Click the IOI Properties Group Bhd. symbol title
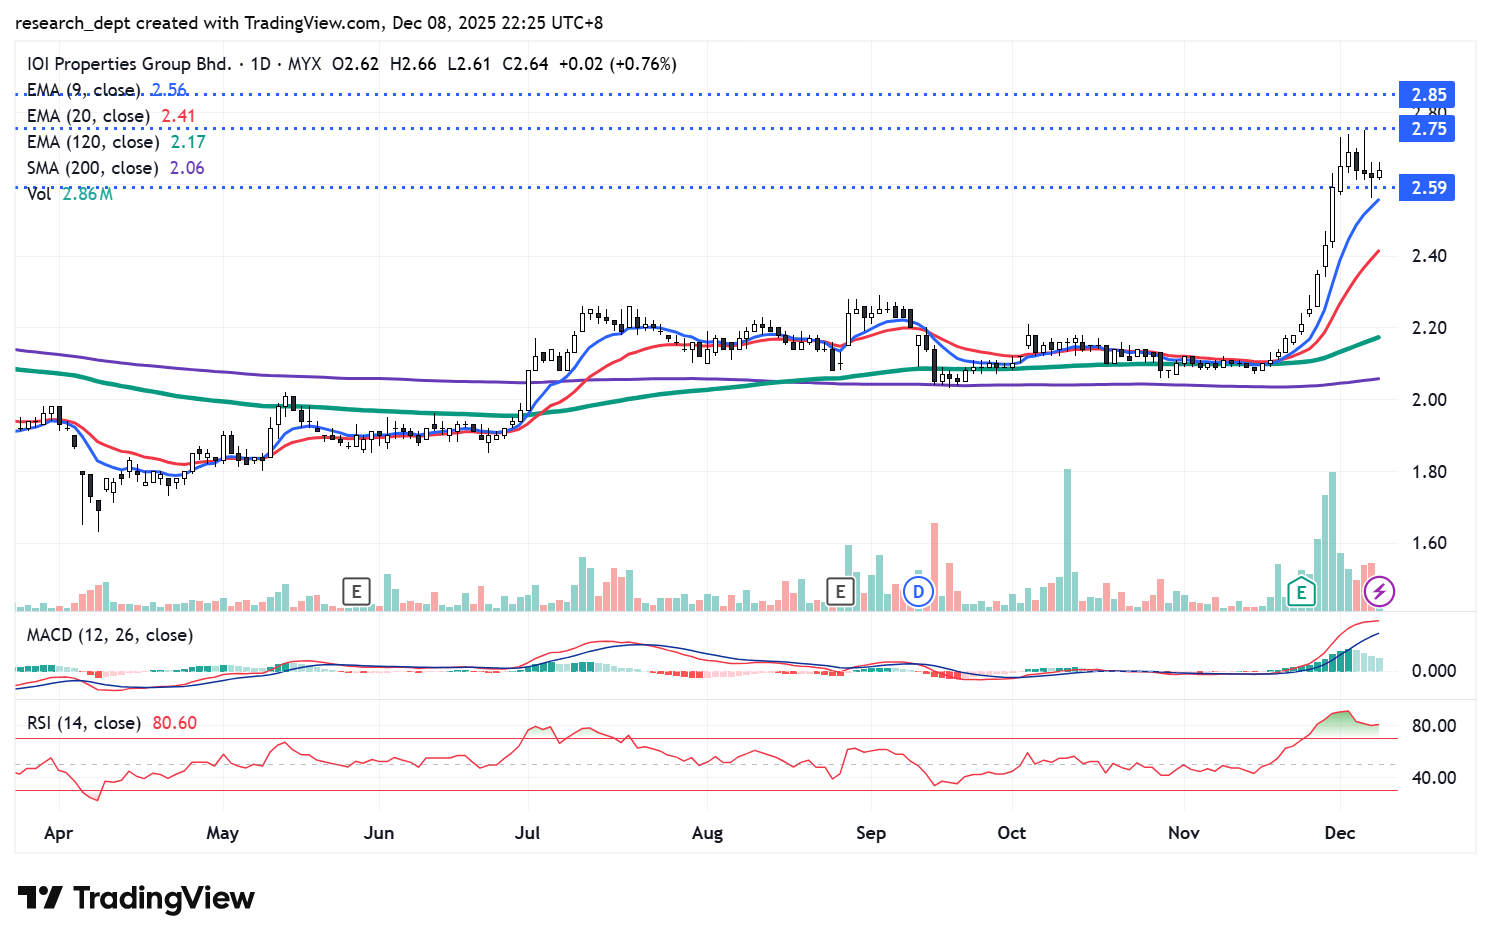The image size is (1491, 943). click(x=129, y=64)
